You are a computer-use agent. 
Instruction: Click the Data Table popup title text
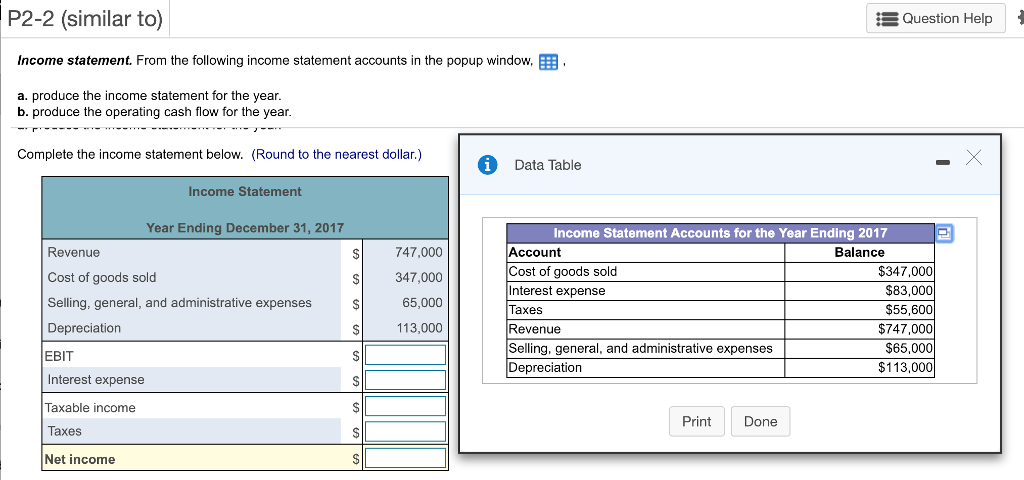547,165
